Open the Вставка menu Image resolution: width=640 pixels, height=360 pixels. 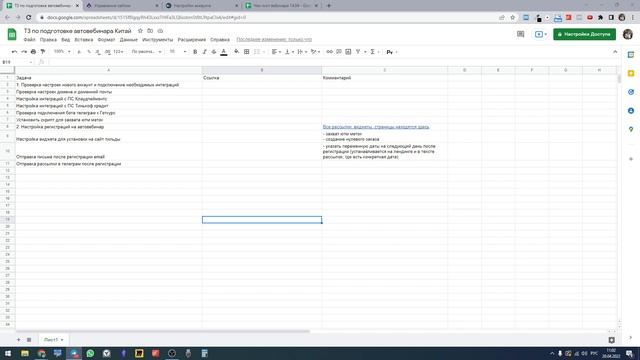[x=84, y=40]
